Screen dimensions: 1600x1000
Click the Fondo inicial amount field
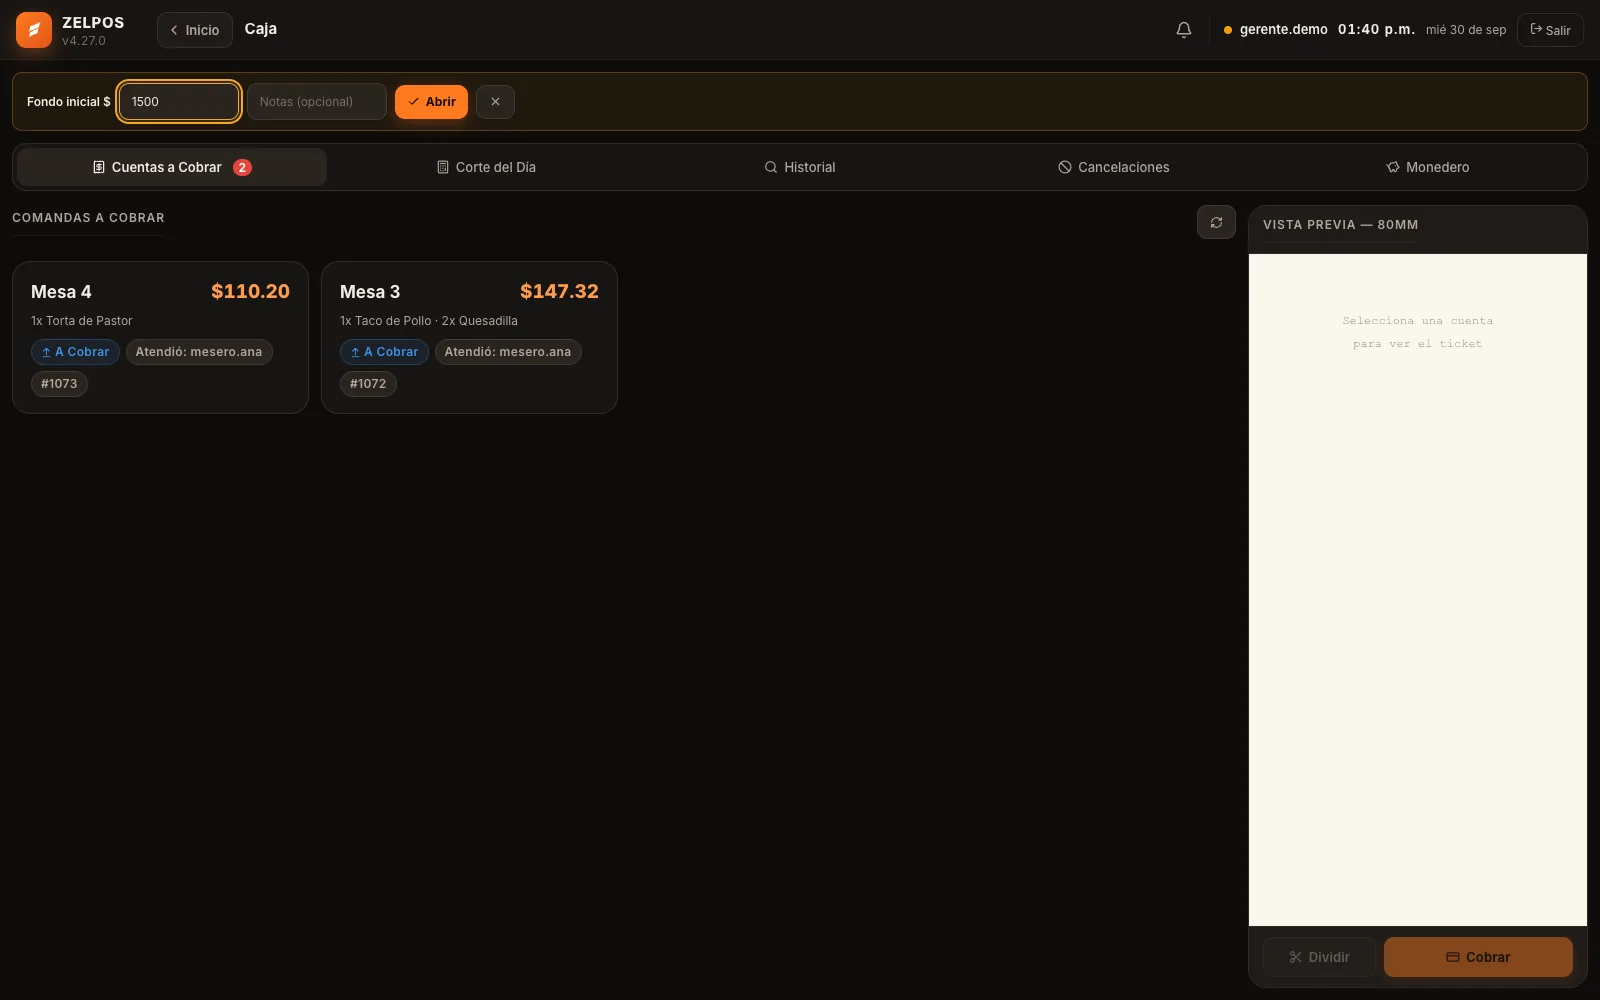pyautogui.click(x=179, y=102)
